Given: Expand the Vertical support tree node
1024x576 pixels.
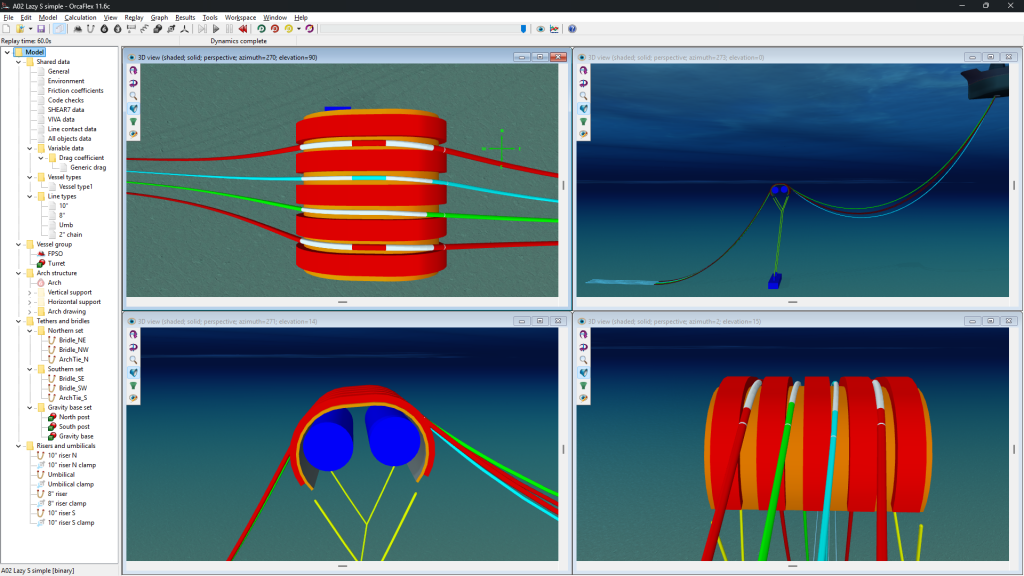Looking at the screenshot, I should pyautogui.click(x=30, y=292).
